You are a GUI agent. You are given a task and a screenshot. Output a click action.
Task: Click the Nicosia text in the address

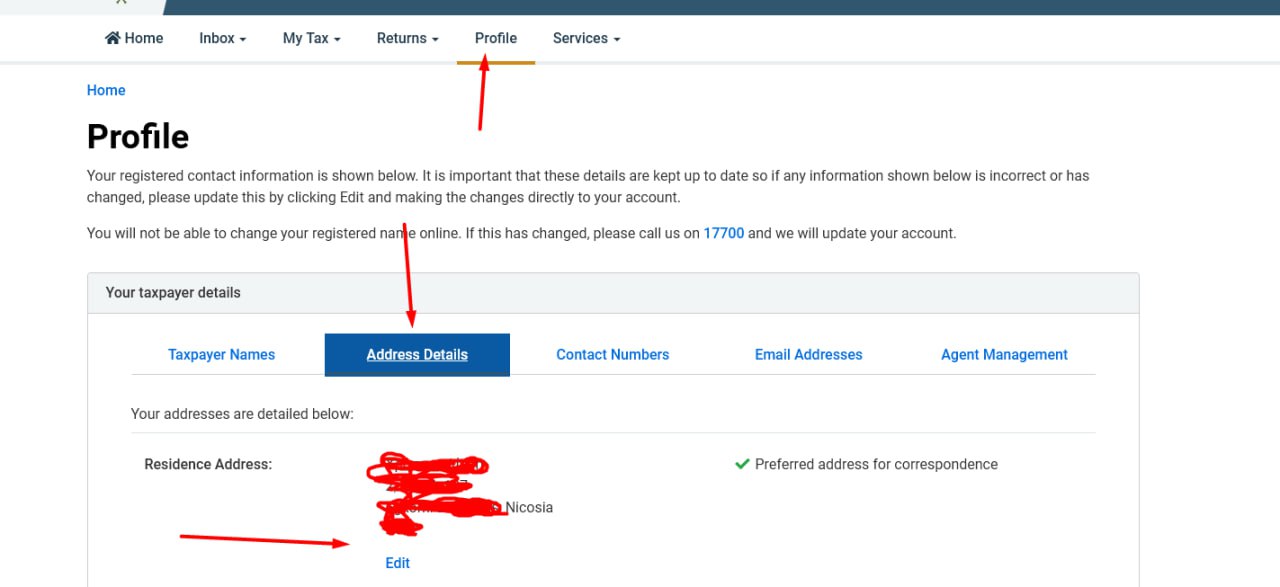point(529,507)
